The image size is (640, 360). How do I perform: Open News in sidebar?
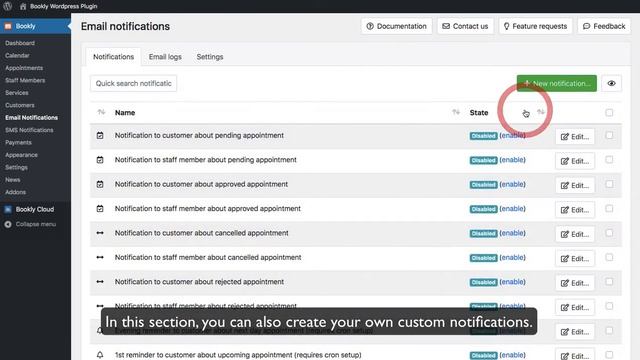coord(13,180)
